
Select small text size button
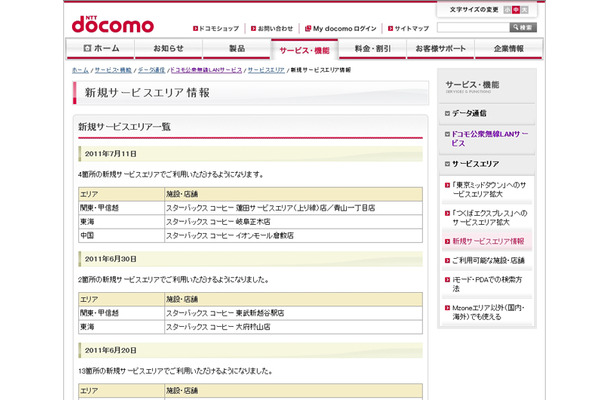click(x=507, y=10)
